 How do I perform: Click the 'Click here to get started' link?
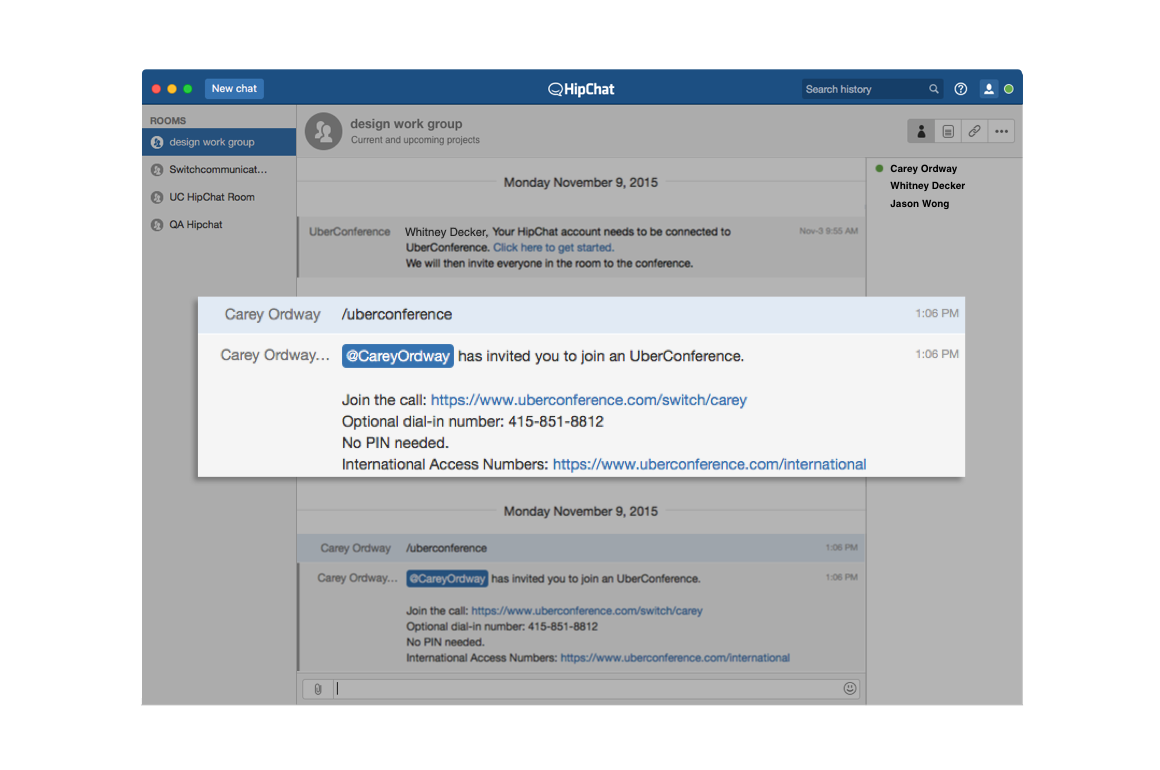553,248
